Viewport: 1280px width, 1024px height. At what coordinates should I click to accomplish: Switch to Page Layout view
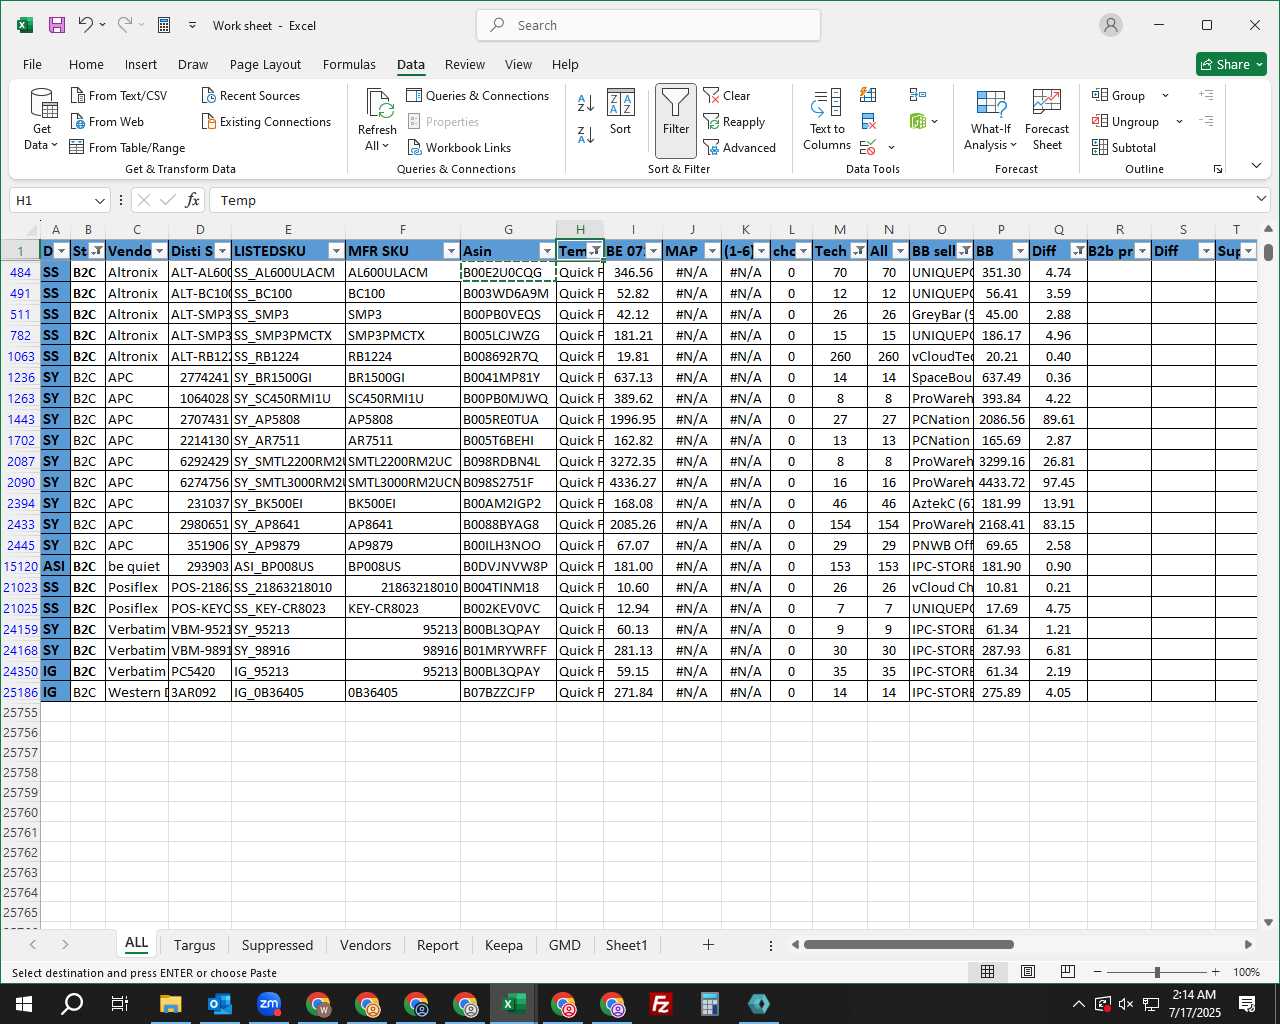(1027, 972)
